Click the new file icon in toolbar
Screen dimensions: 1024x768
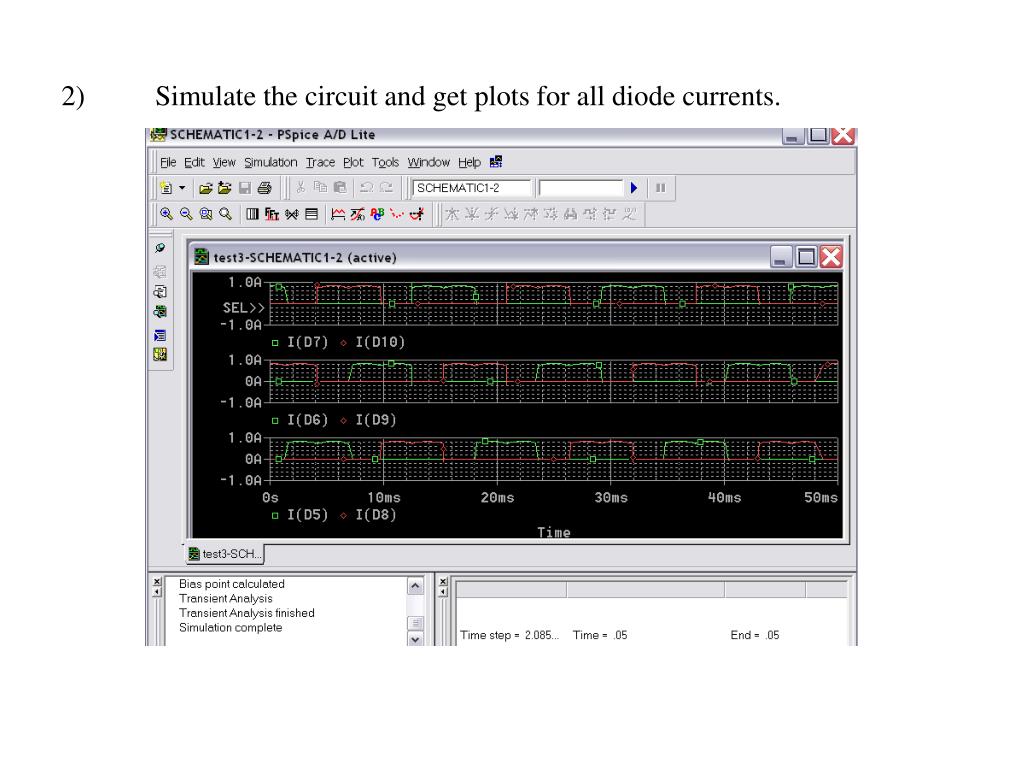(x=167, y=188)
